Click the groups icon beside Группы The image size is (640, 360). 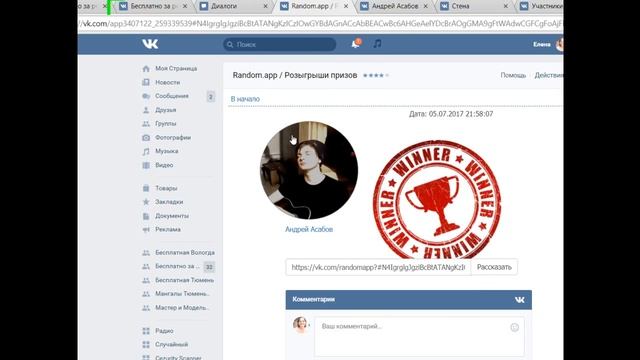[x=146, y=124]
